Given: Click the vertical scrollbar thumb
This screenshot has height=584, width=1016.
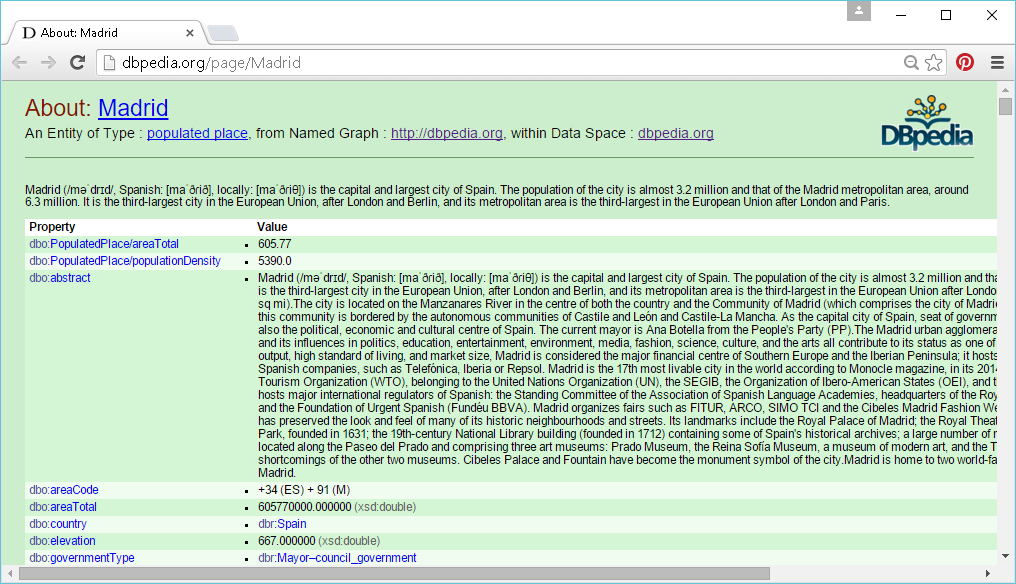Looking at the screenshot, I should pyautogui.click(x=1005, y=106).
